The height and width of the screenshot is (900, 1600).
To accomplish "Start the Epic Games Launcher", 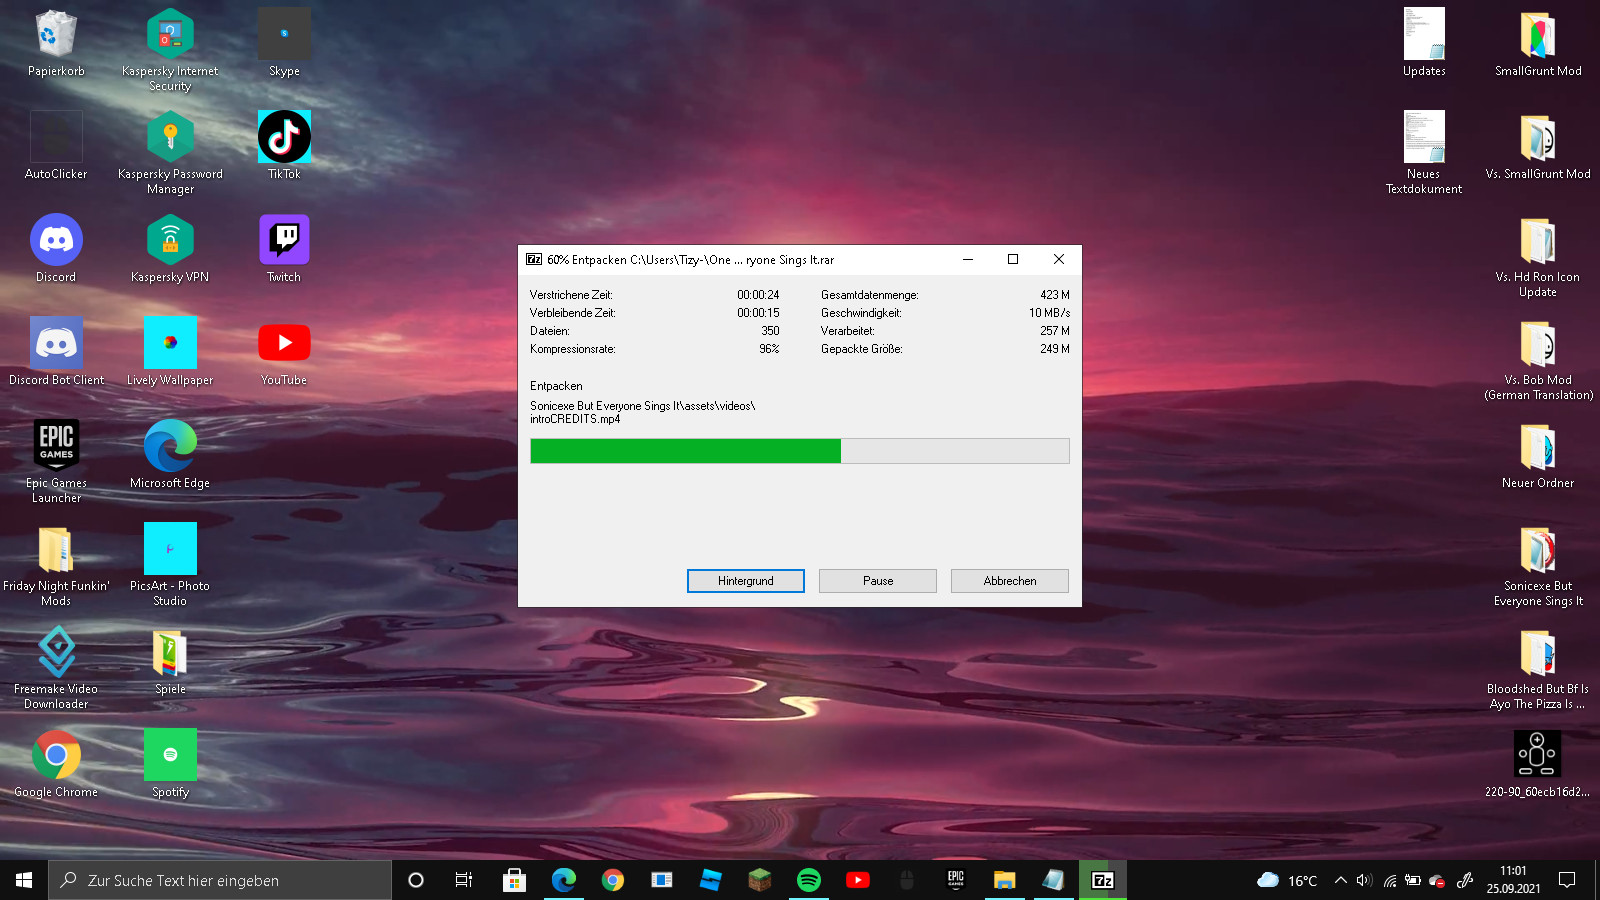I will pos(56,445).
